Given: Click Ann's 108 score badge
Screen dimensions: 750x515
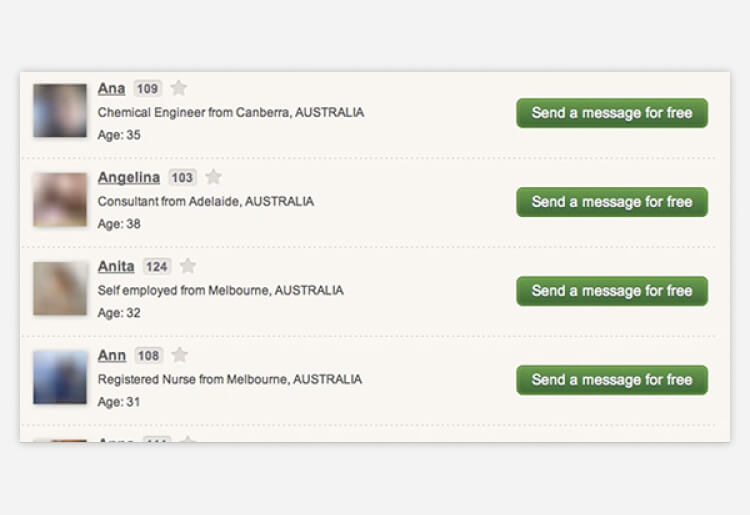Looking at the screenshot, I should (148, 355).
